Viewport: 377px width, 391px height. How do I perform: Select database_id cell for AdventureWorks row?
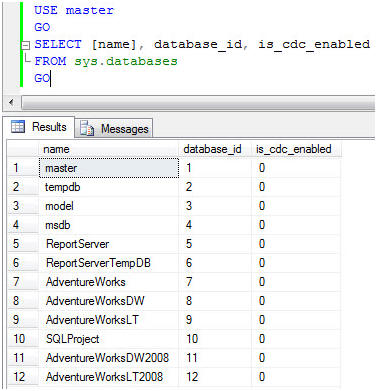pos(215,282)
